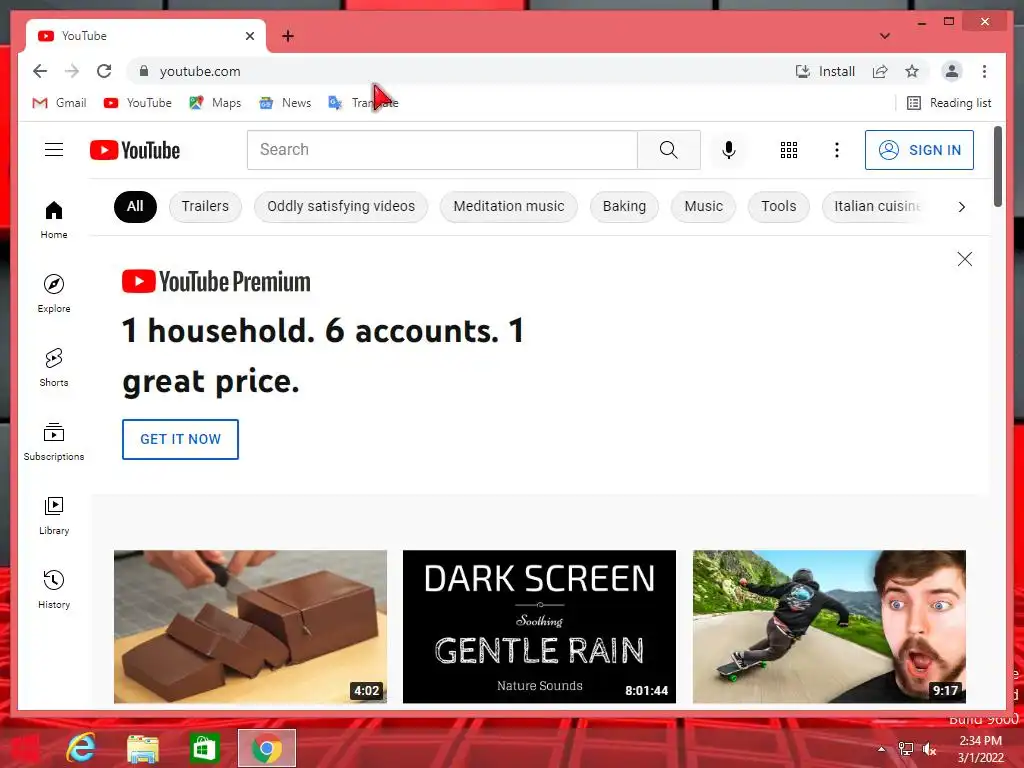Select the Music filter chip
Viewport: 1024px width, 768px height.
point(703,206)
